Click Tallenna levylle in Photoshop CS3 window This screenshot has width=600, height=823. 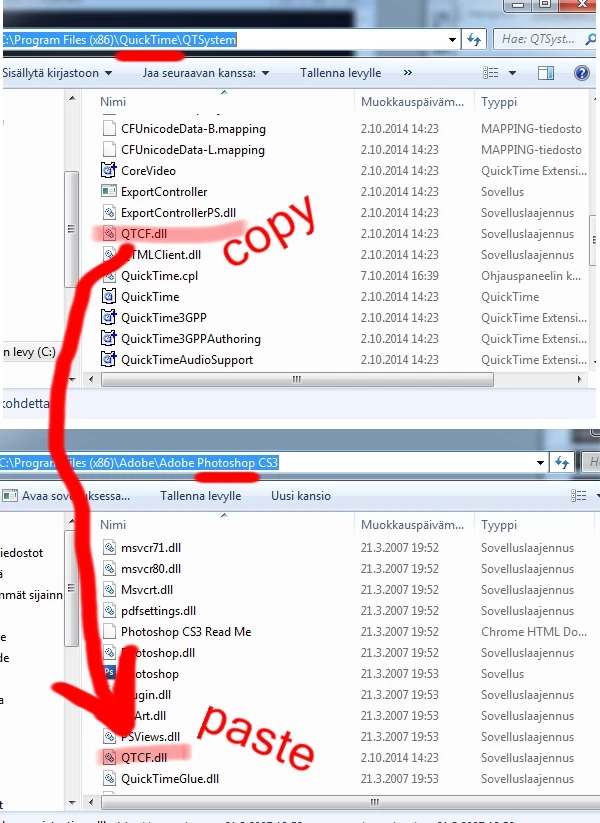click(x=201, y=496)
